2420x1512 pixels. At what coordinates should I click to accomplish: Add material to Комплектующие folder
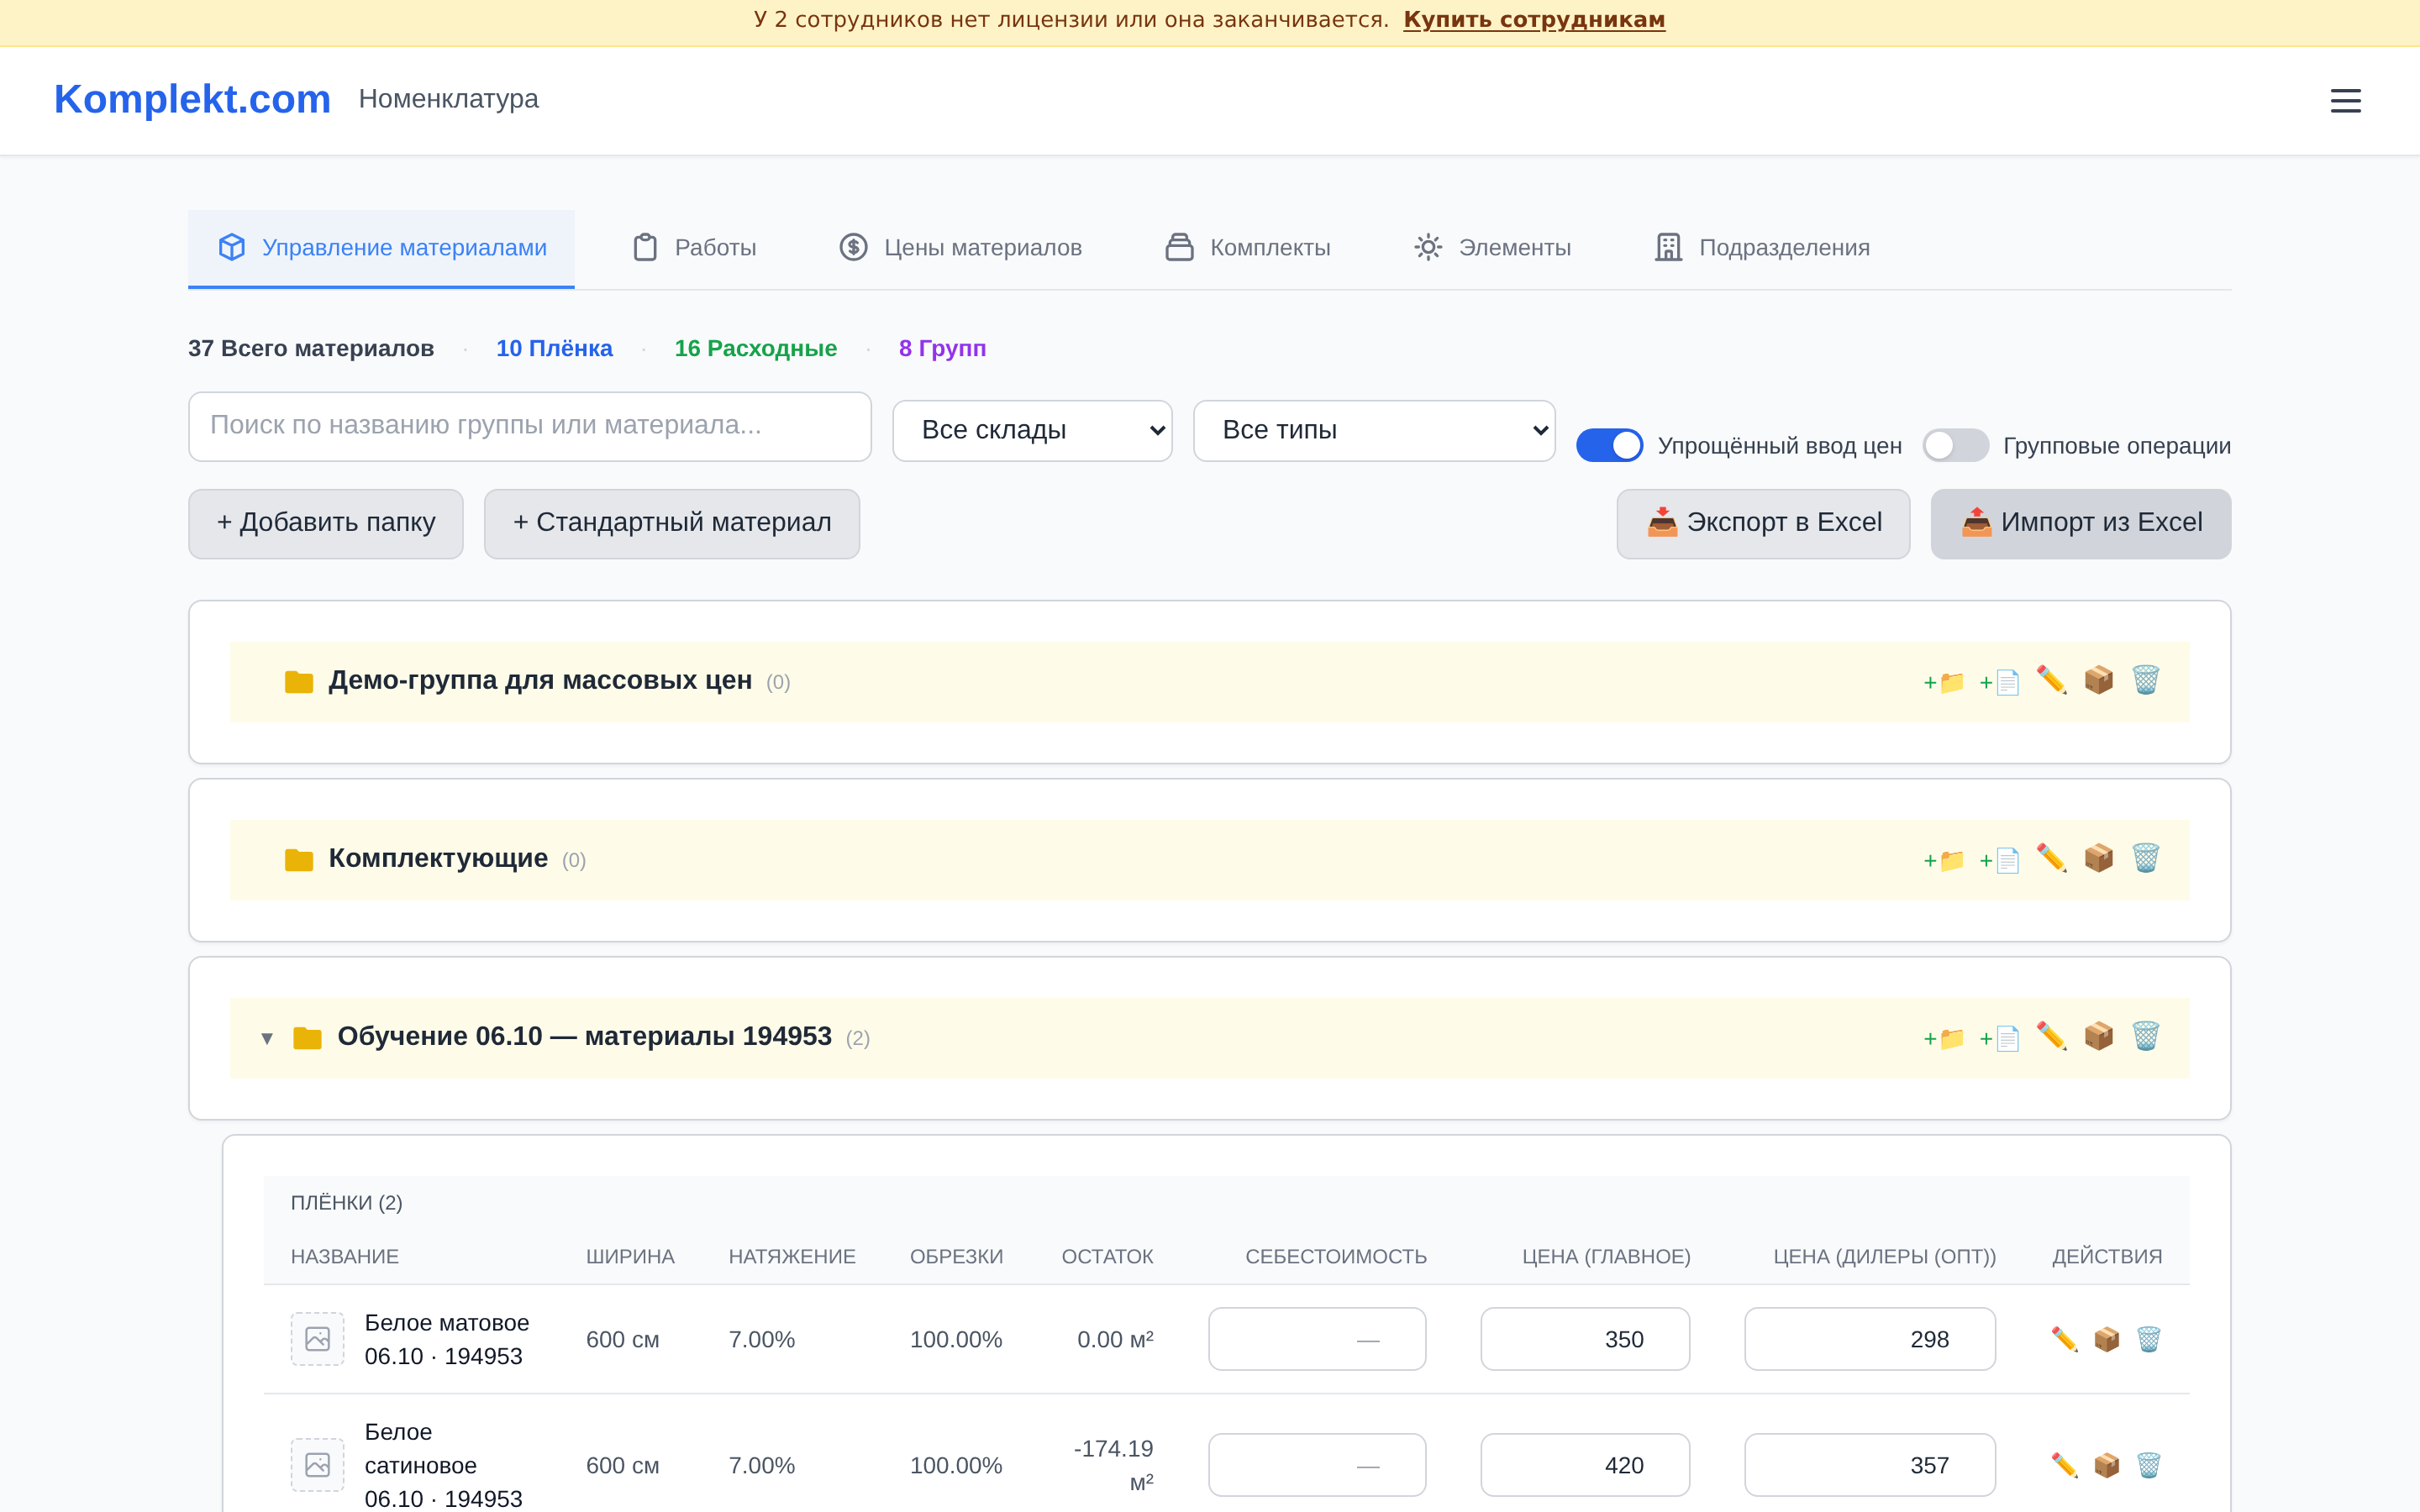(x=1999, y=860)
